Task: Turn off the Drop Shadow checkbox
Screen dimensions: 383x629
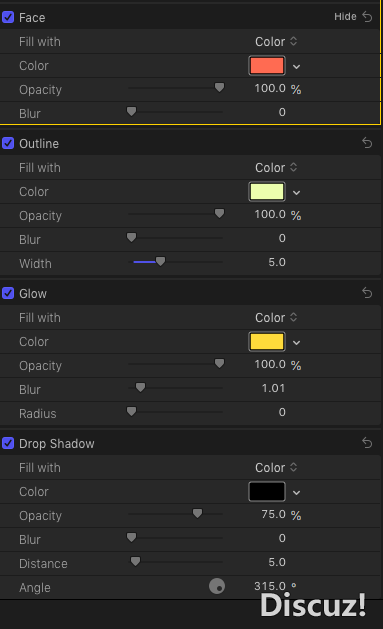Action: tap(8, 443)
